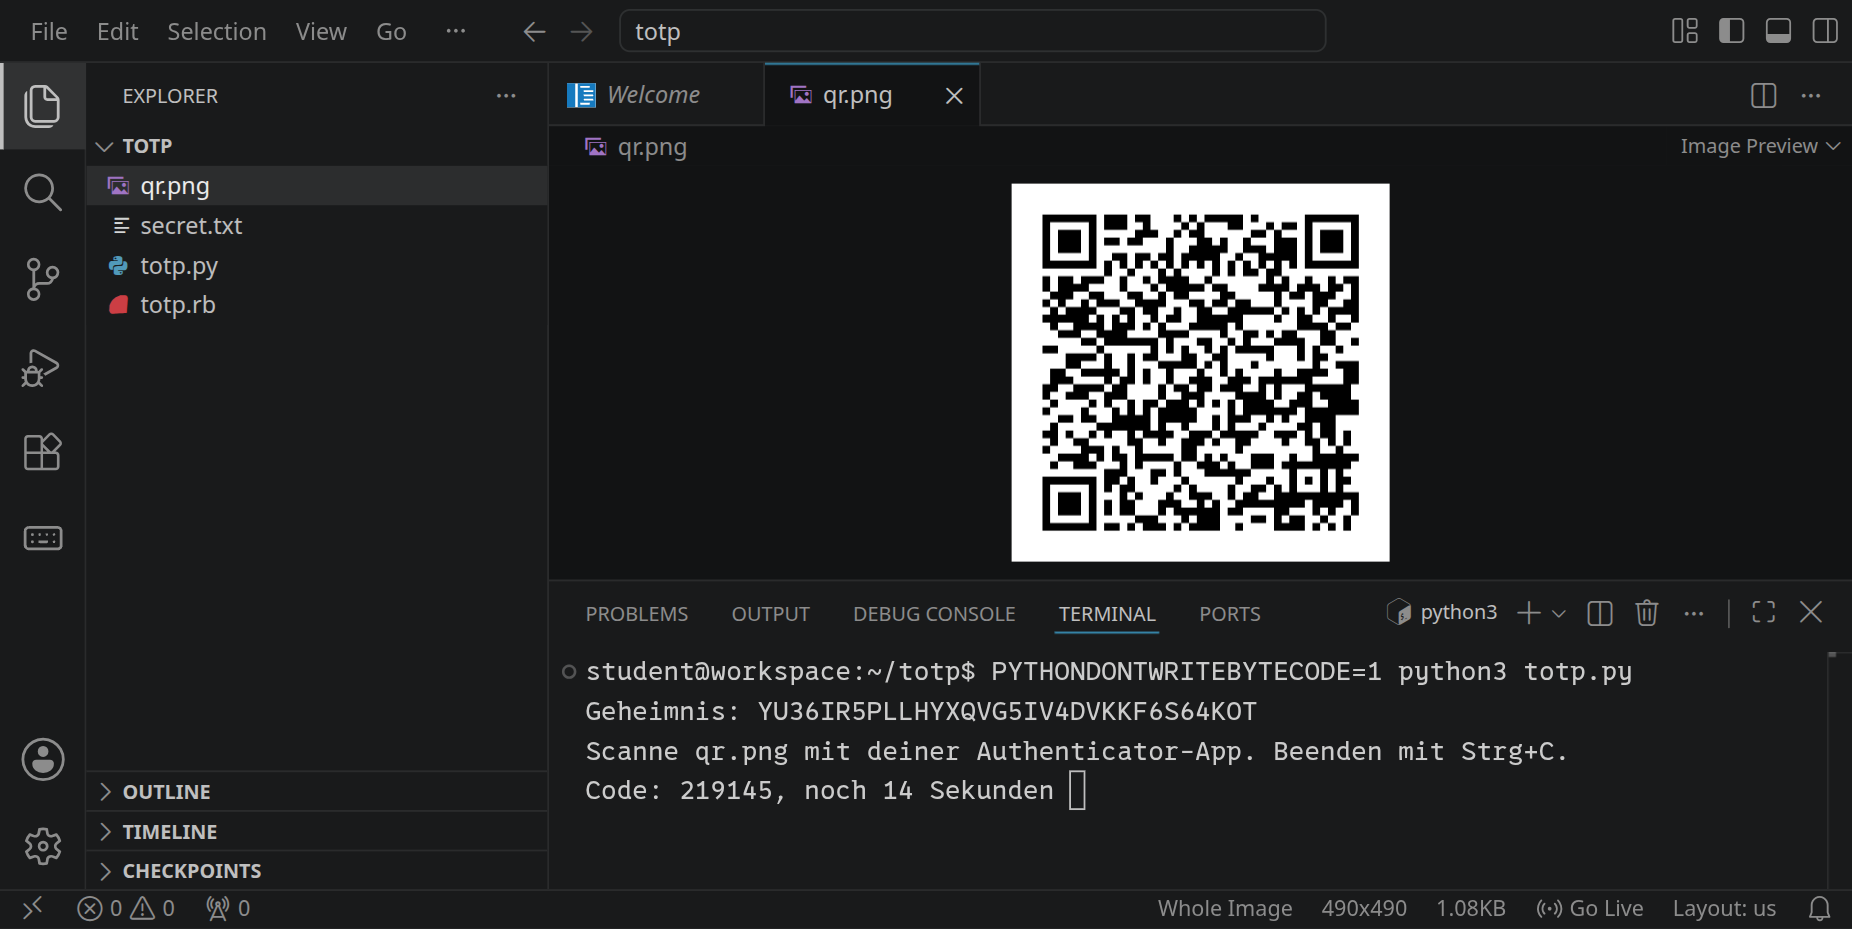Viewport: 1852px width, 929px height.
Task: Open the Manage gear icon
Action: (x=42, y=846)
